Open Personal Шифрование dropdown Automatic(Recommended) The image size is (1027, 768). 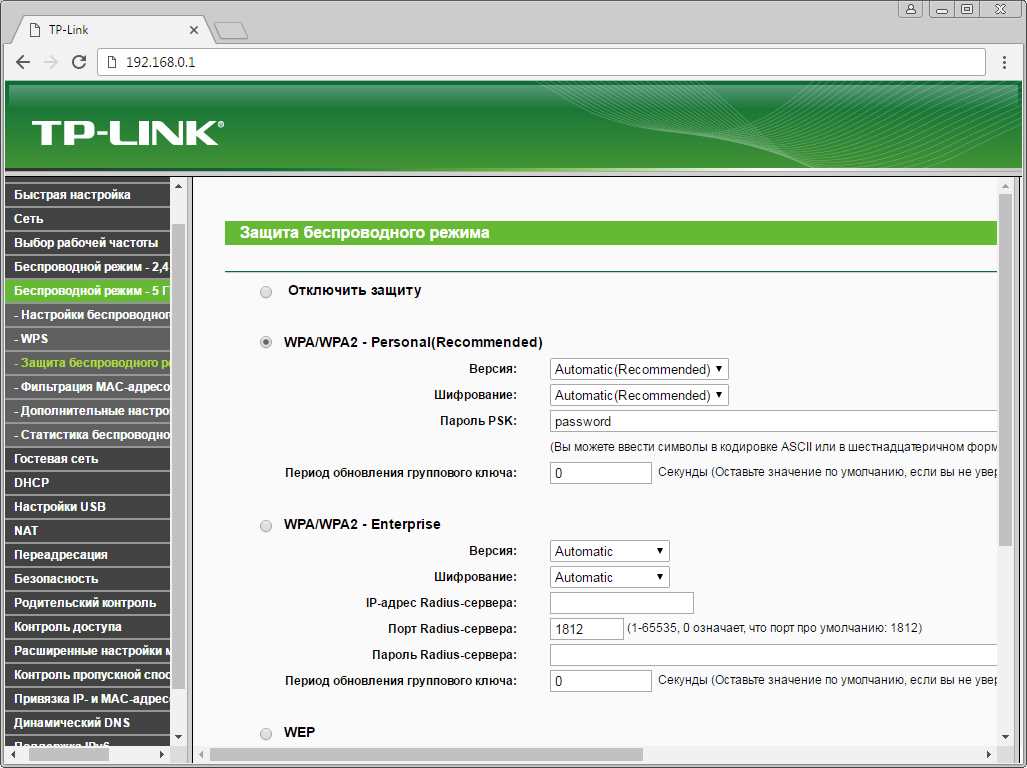point(639,395)
